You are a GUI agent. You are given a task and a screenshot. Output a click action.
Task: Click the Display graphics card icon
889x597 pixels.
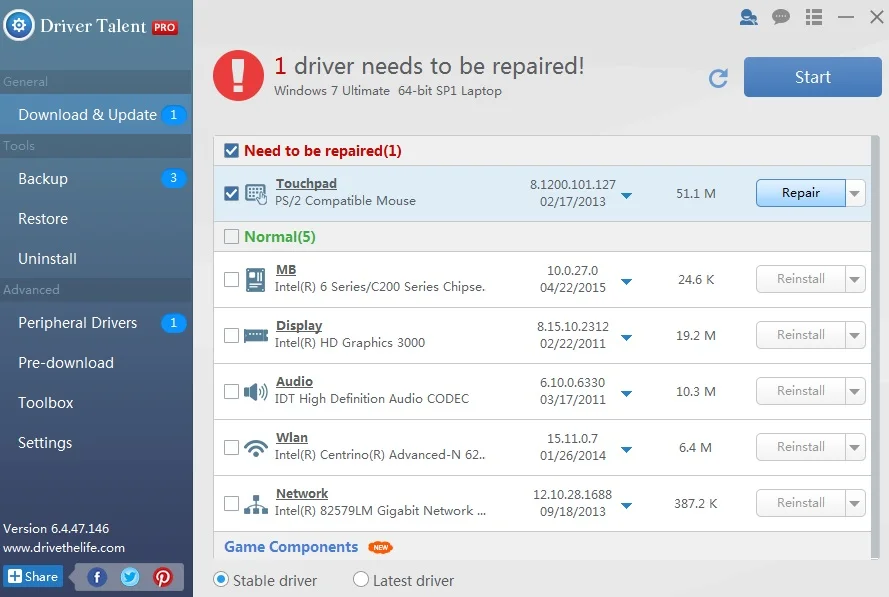[x=256, y=336]
